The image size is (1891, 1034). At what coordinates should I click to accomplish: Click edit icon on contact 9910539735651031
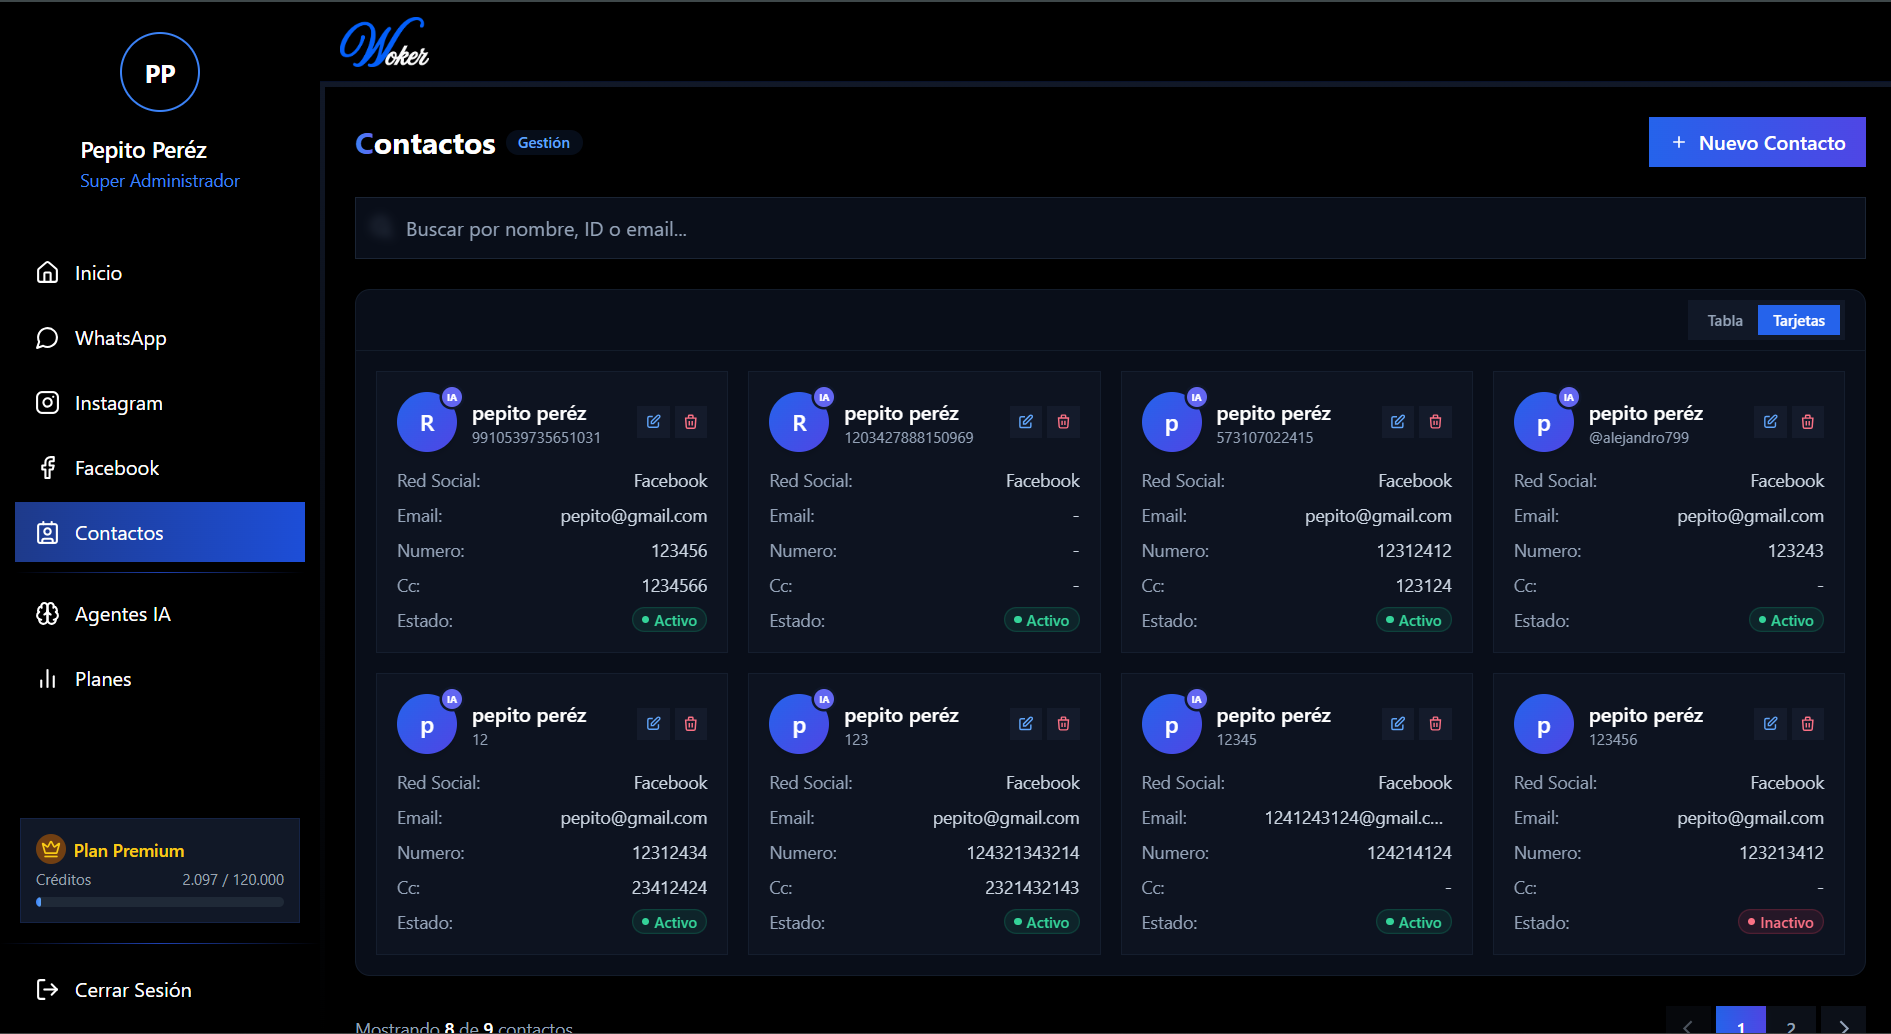coord(653,422)
